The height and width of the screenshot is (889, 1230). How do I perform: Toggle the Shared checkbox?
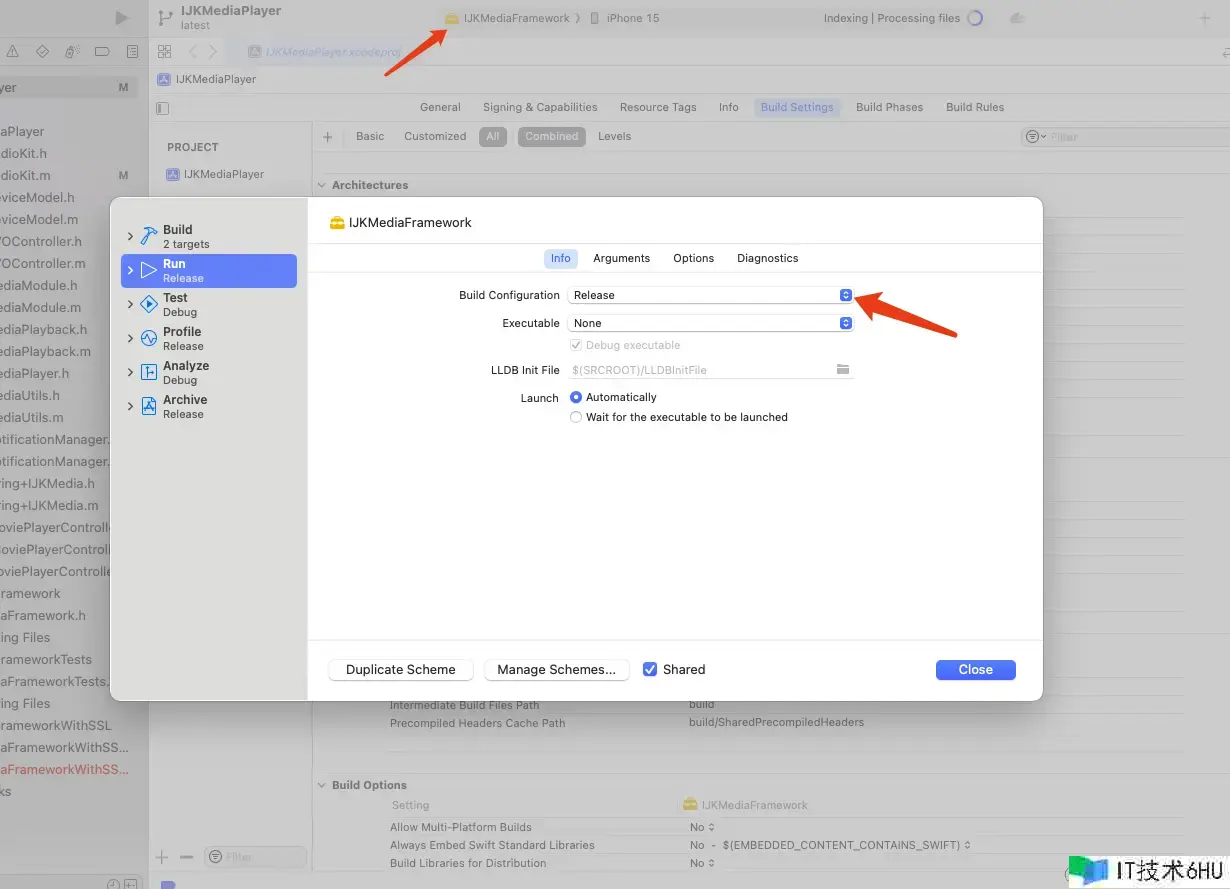click(x=650, y=670)
